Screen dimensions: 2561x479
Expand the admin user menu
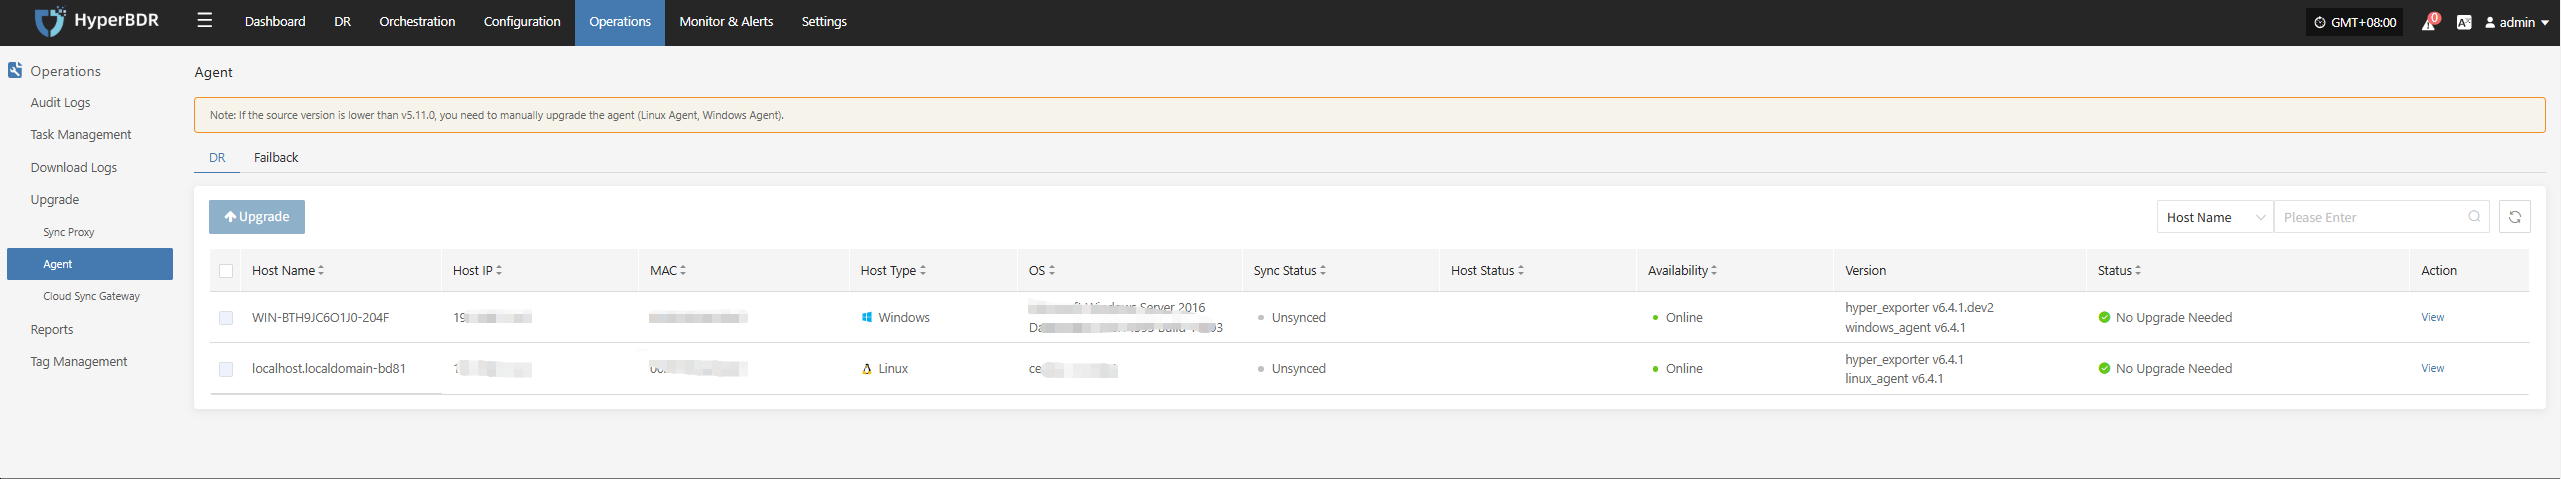pyautogui.click(x=2516, y=22)
